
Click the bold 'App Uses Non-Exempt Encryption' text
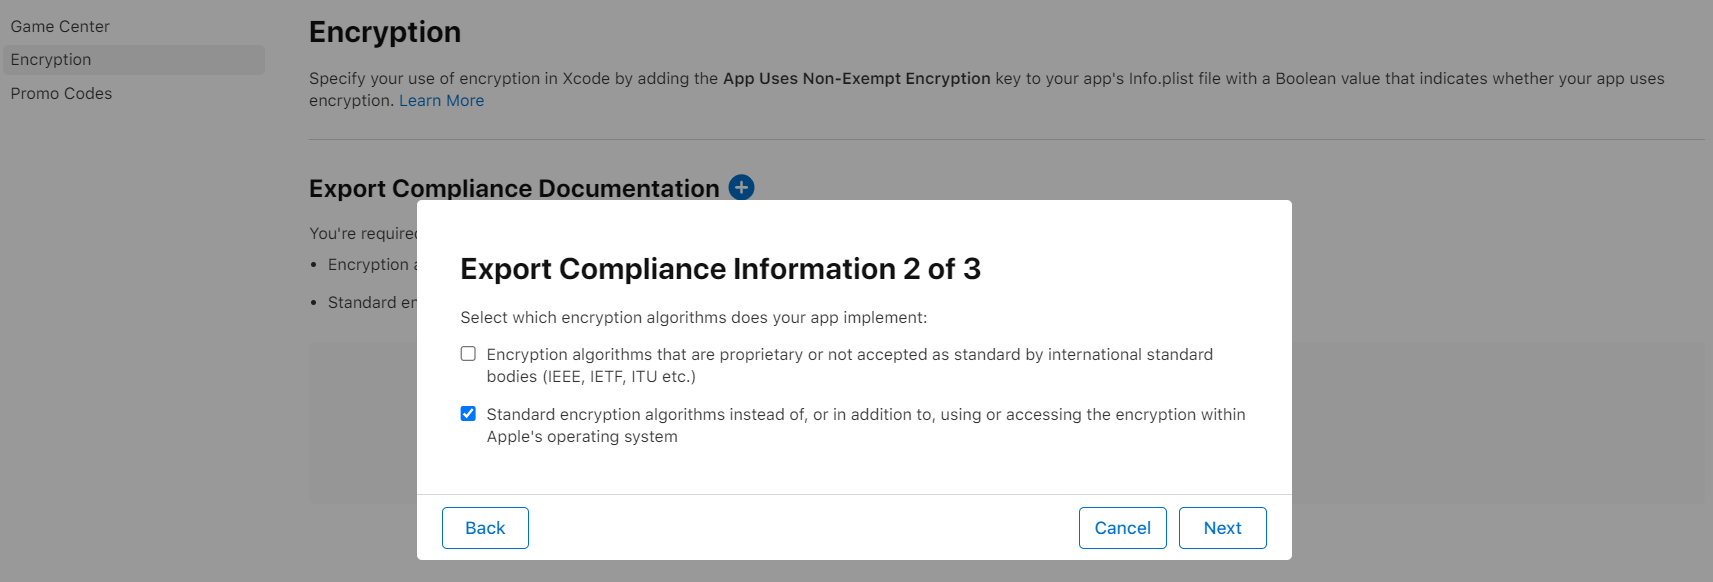point(856,79)
